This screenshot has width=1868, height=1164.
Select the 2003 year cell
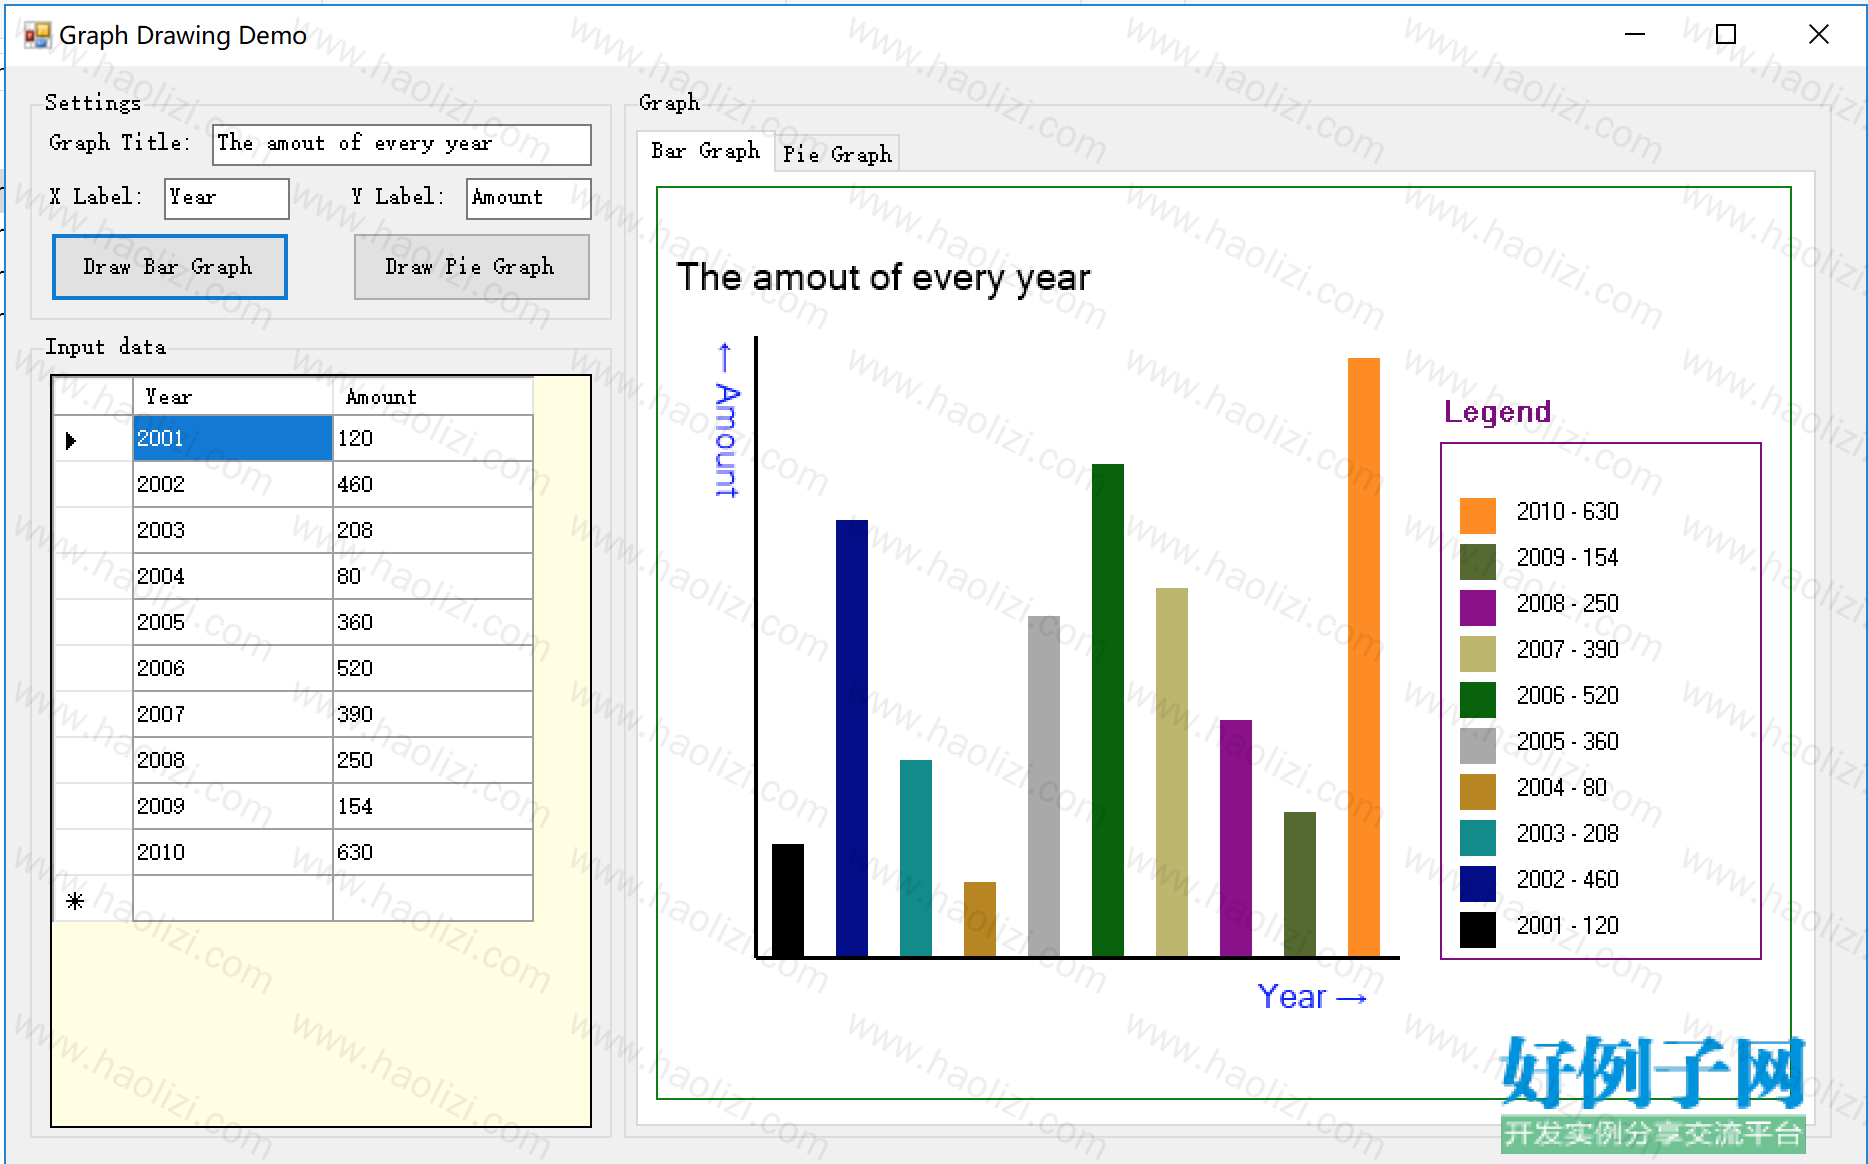click(x=233, y=531)
